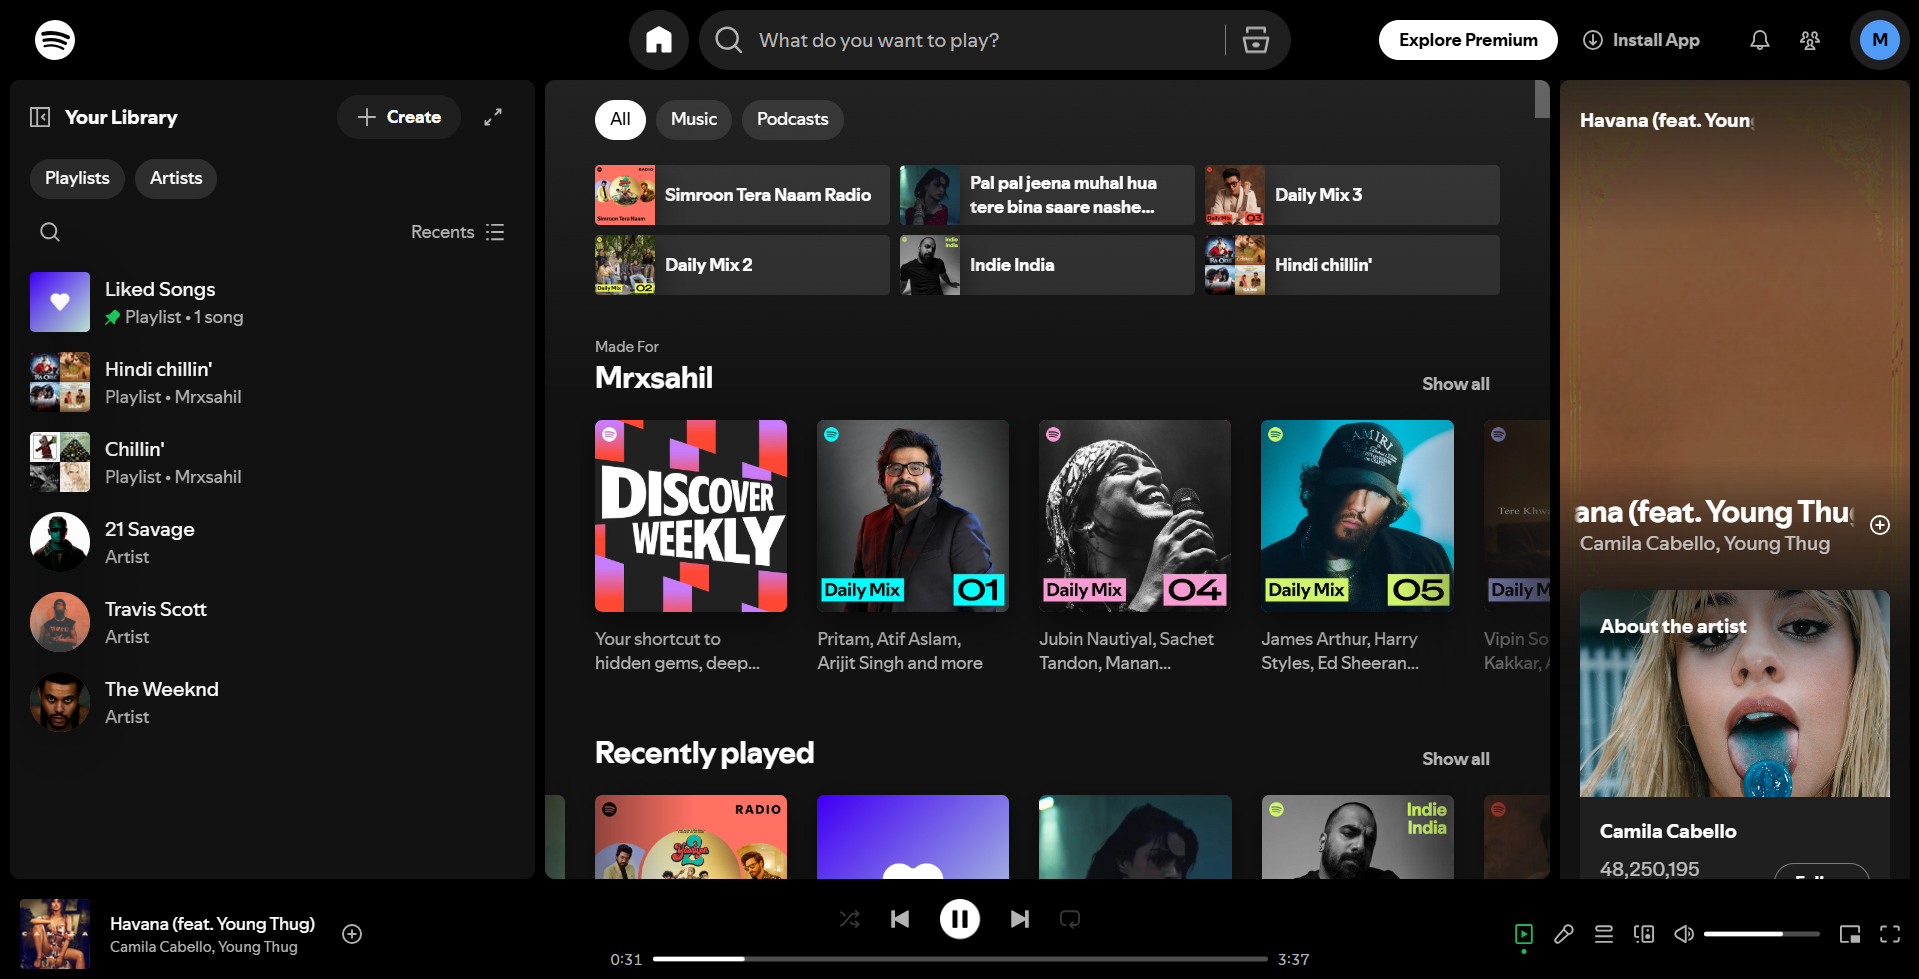Open the M profile avatar menu

coord(1880,40)
